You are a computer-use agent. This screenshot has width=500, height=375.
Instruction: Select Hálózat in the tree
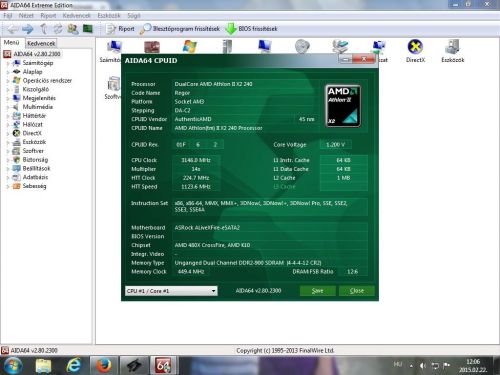[32, 124]
